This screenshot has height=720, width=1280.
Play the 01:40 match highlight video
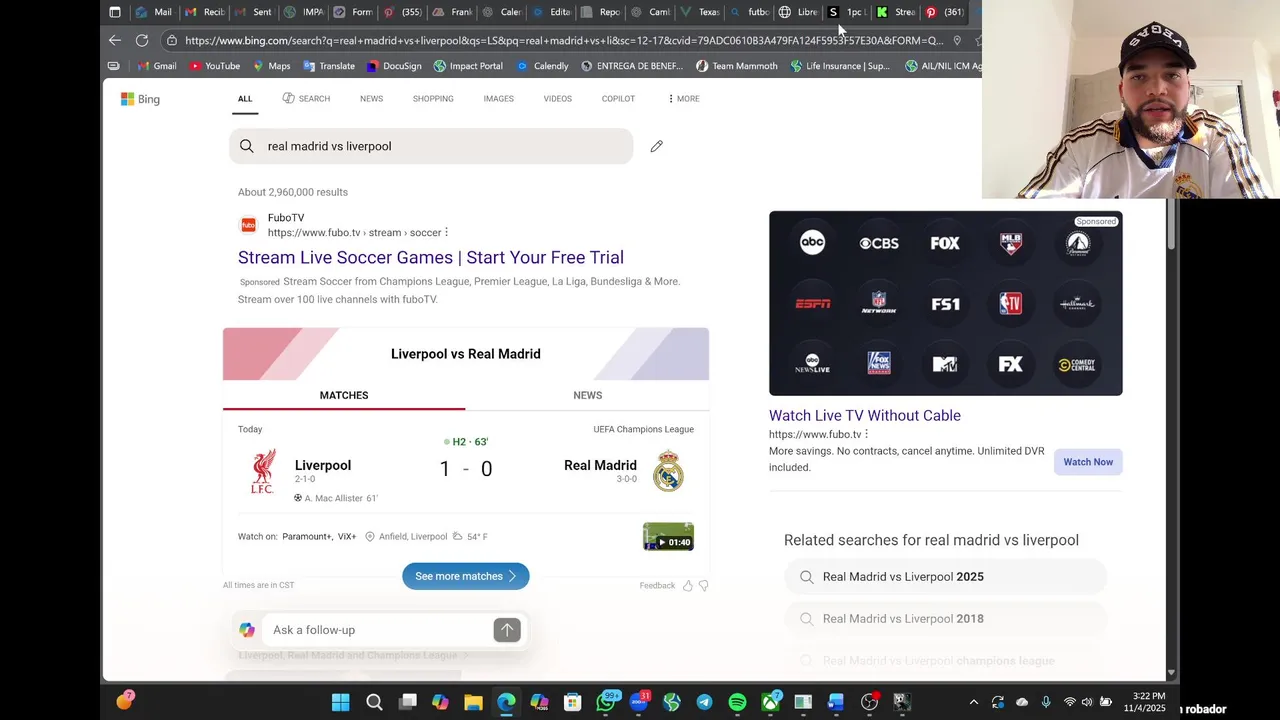click(x=668, y=536)
